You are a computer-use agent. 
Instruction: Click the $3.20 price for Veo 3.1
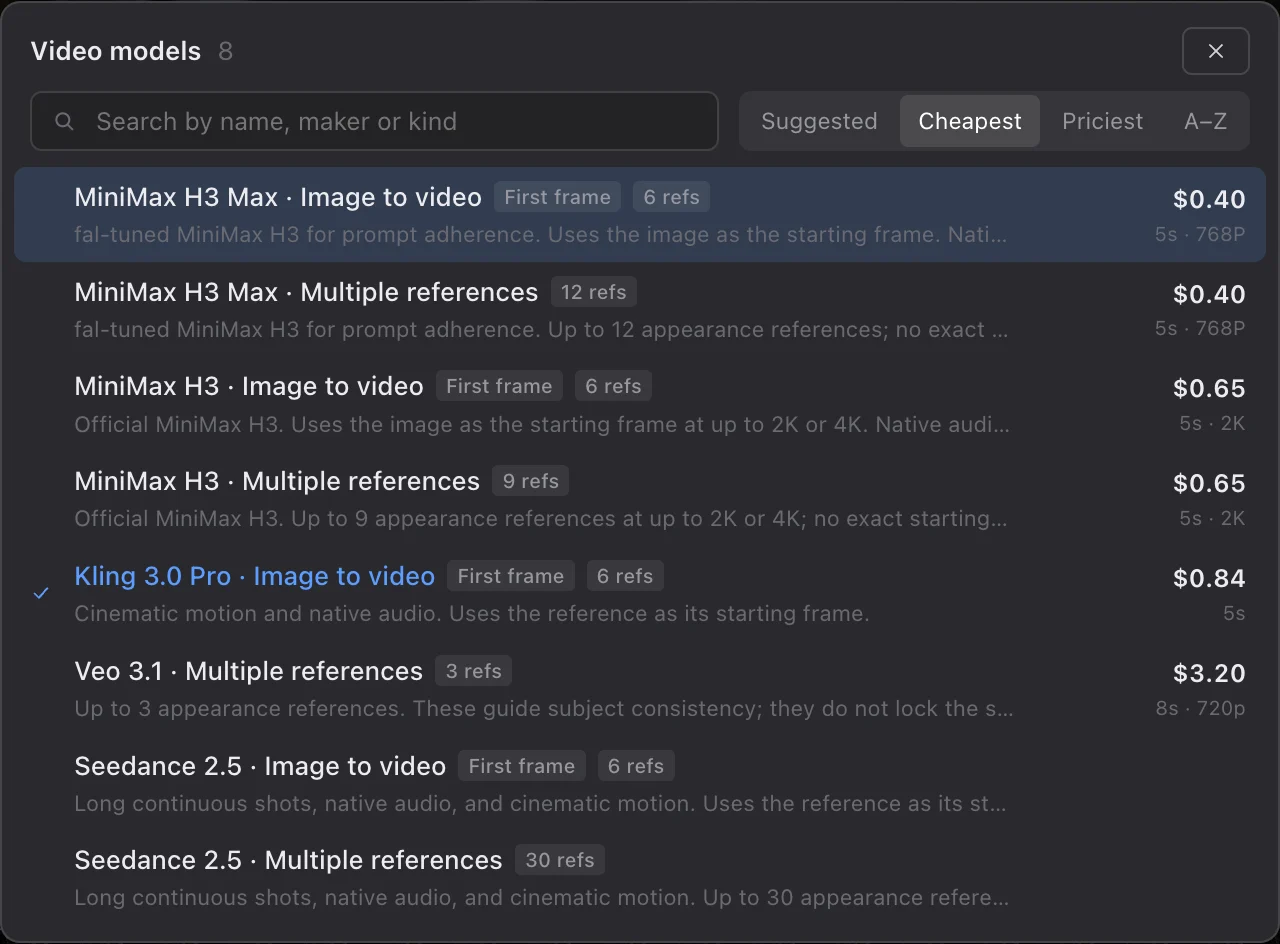tap(1209, 673)
